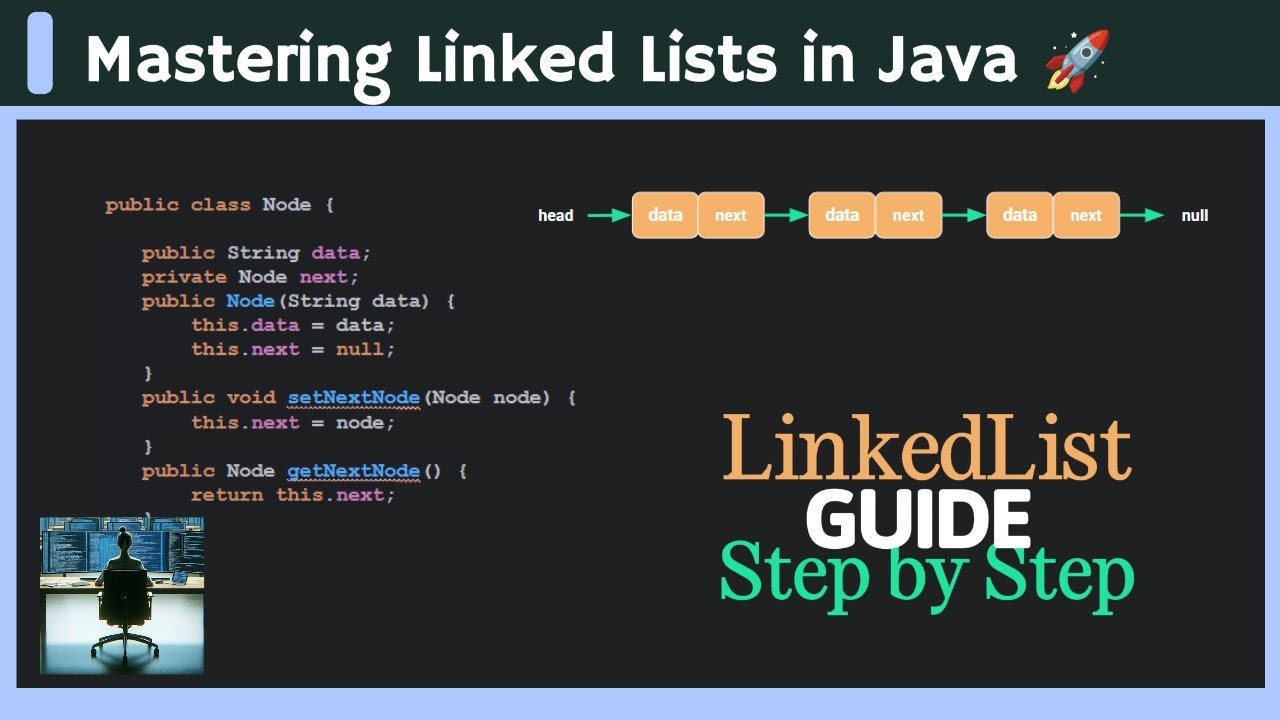Click the 'next' box of the node after head
Screen dimensions: 1280x720
coord(731,215)
